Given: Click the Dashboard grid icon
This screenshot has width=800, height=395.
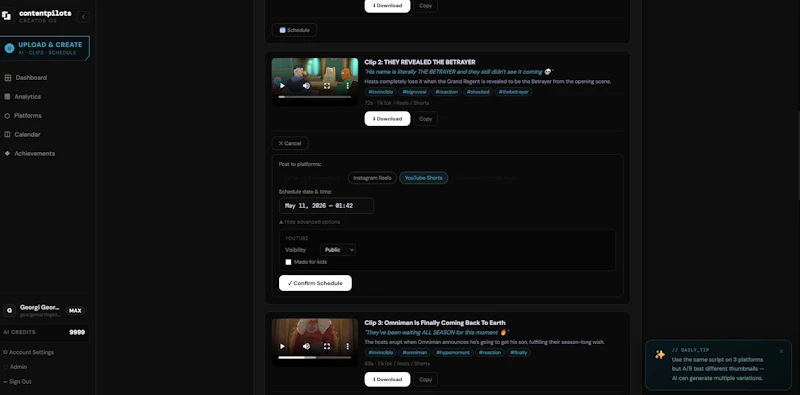Looking at the screenshot, I should (x=8, y=78).
